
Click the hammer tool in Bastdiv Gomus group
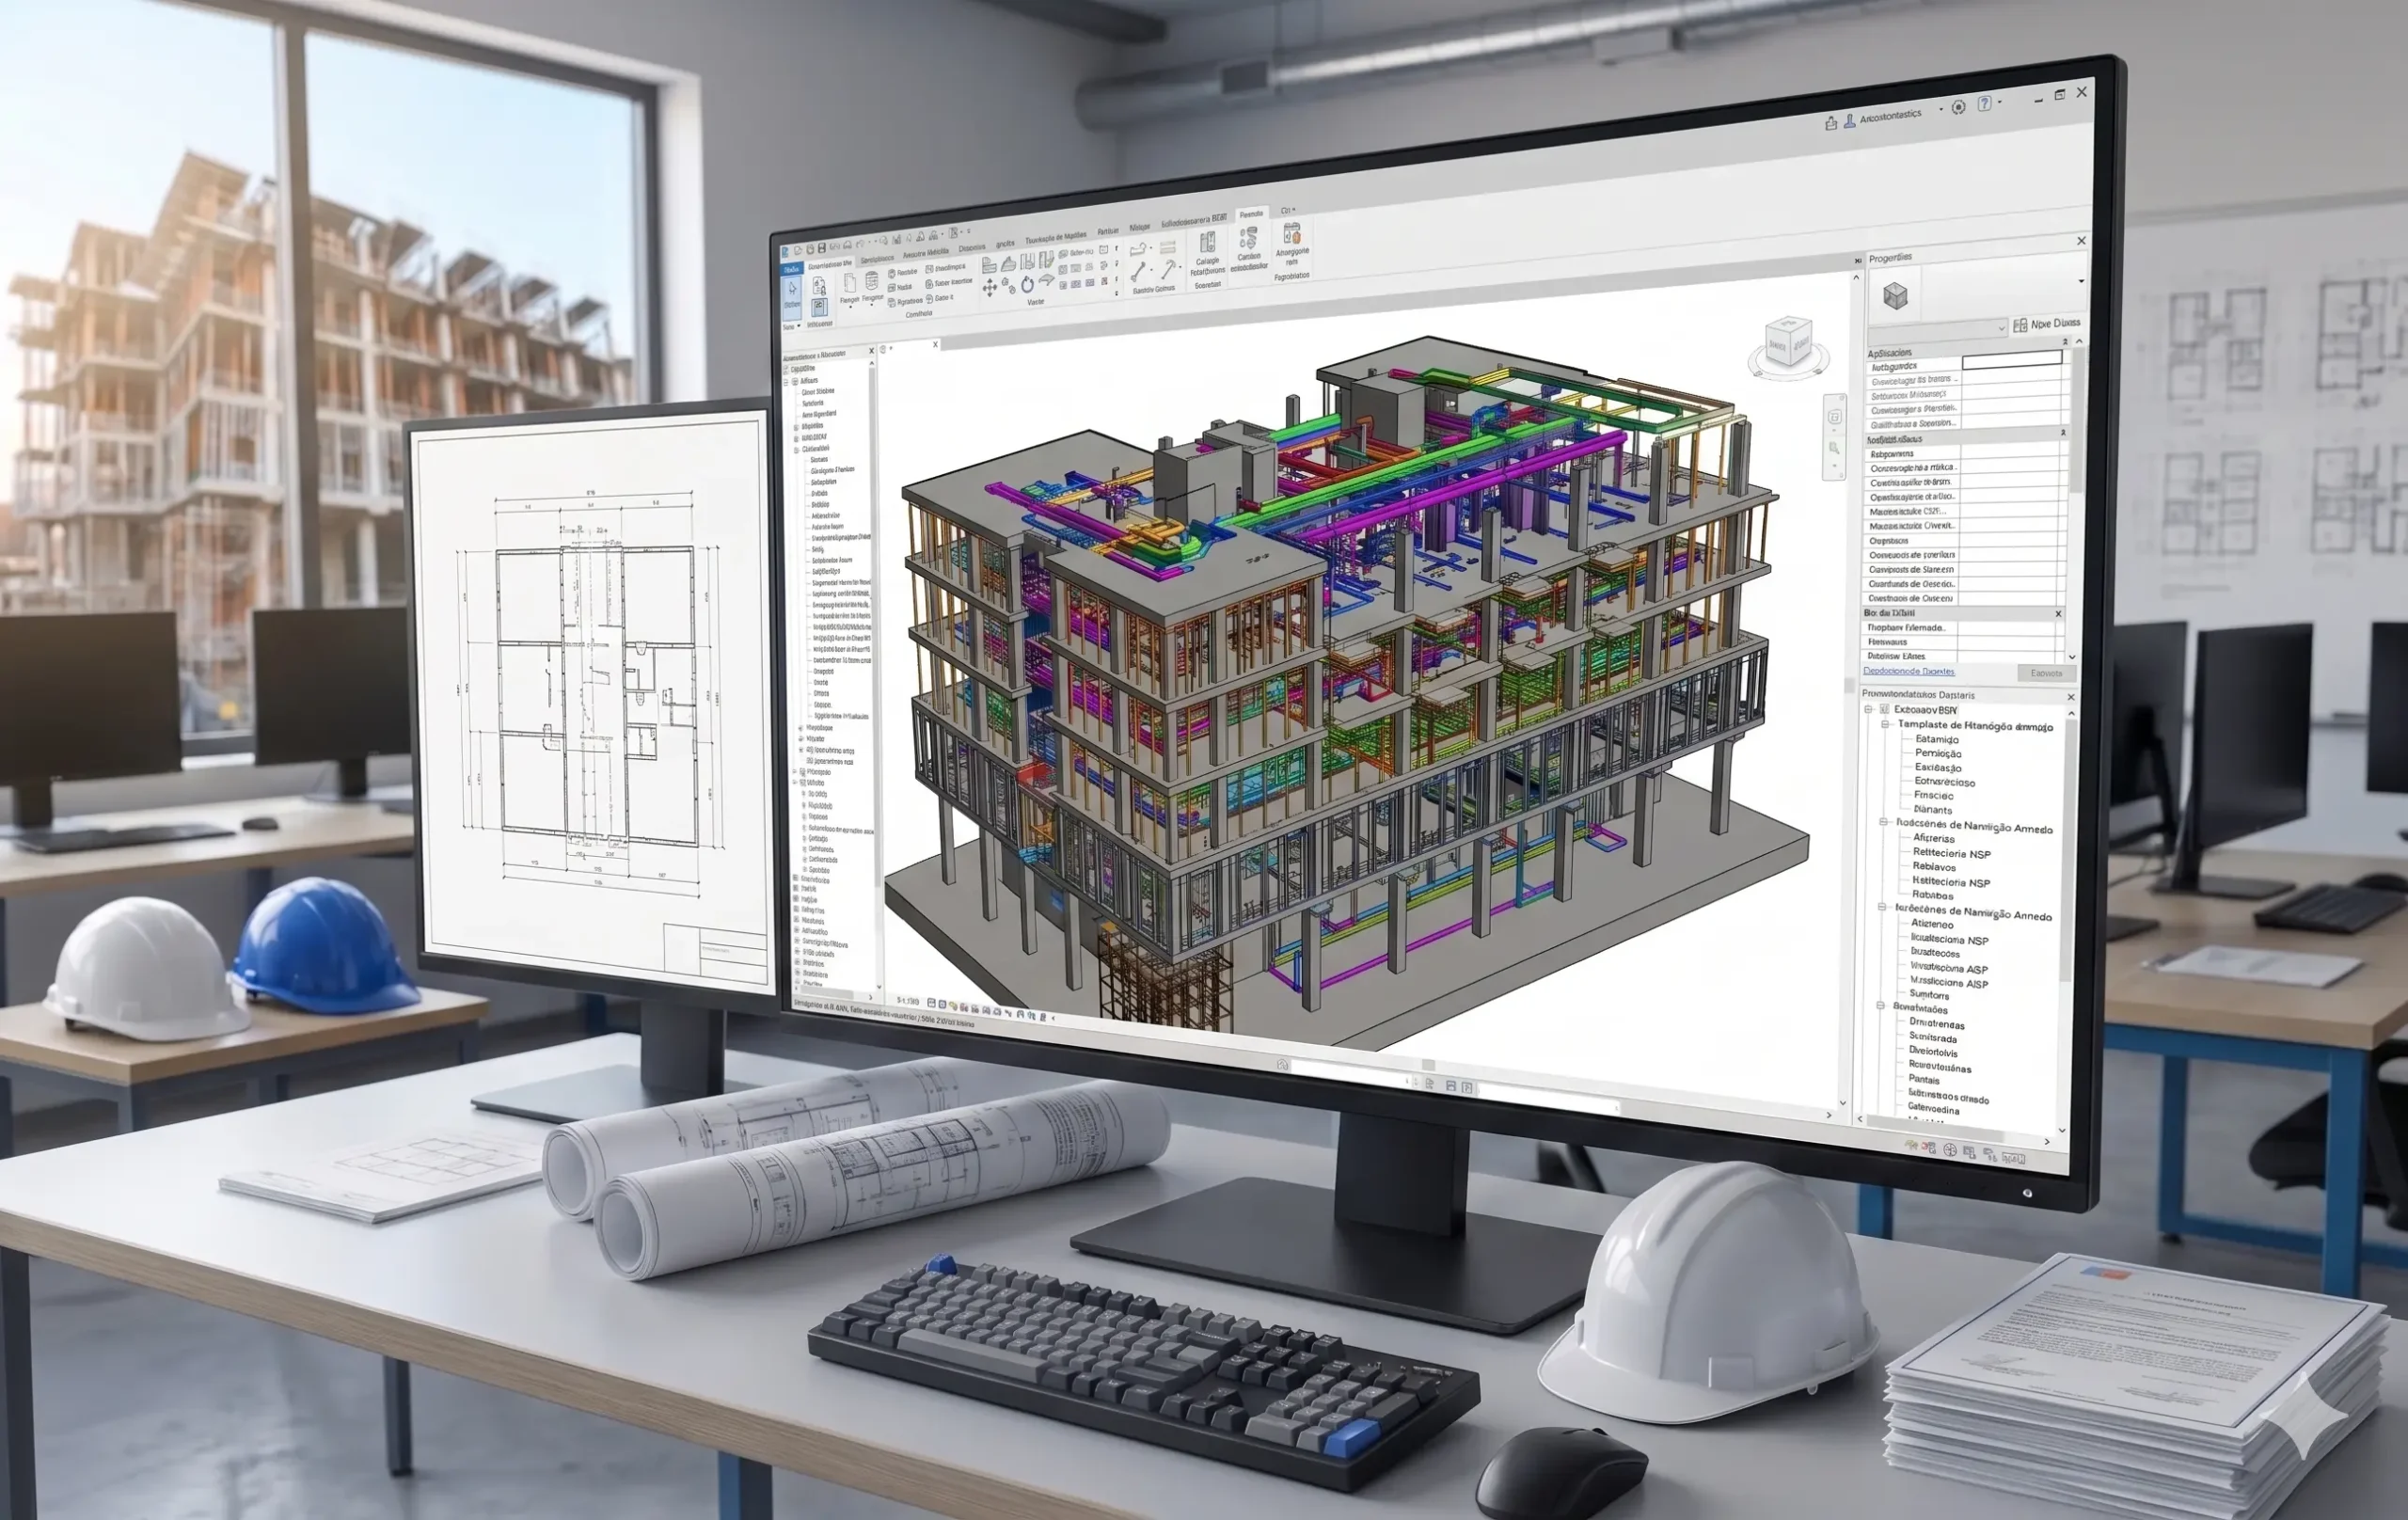coord(1169,270)
